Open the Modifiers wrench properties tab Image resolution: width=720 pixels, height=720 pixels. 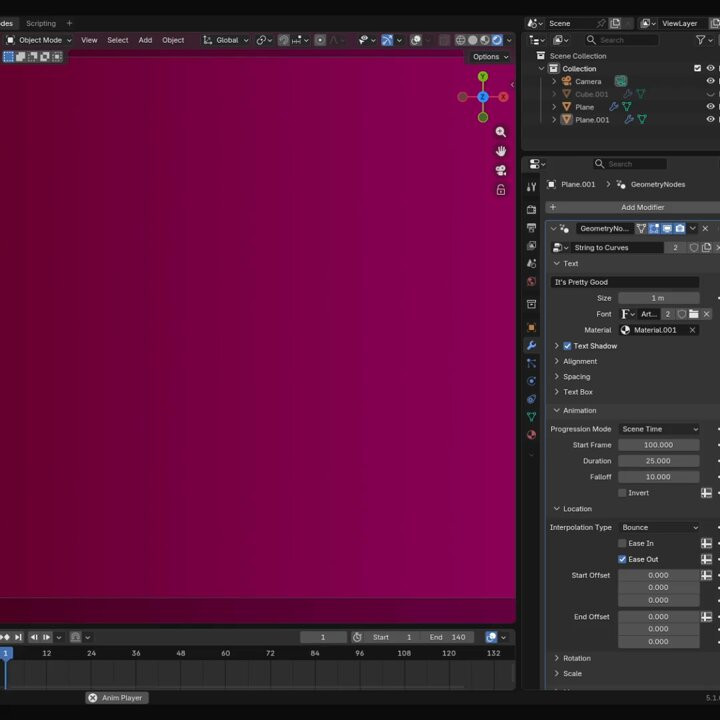531,345
